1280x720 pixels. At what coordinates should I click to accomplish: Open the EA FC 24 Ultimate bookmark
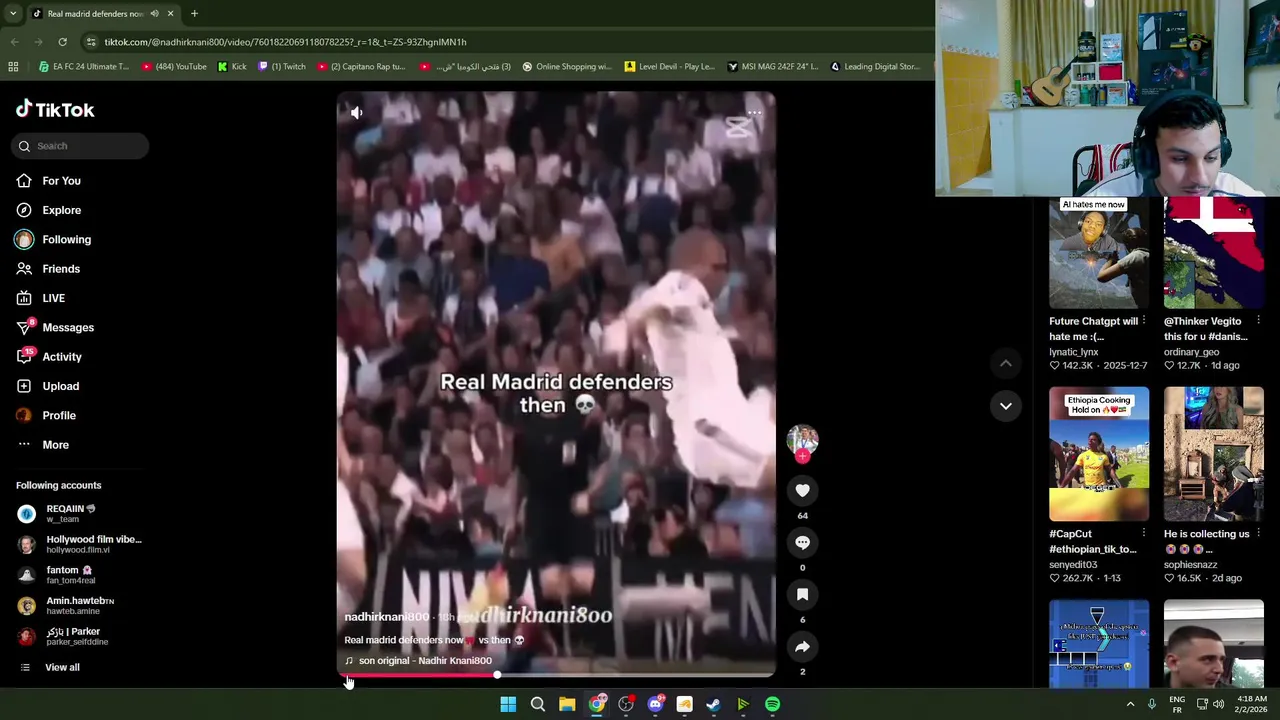(84, 67)
